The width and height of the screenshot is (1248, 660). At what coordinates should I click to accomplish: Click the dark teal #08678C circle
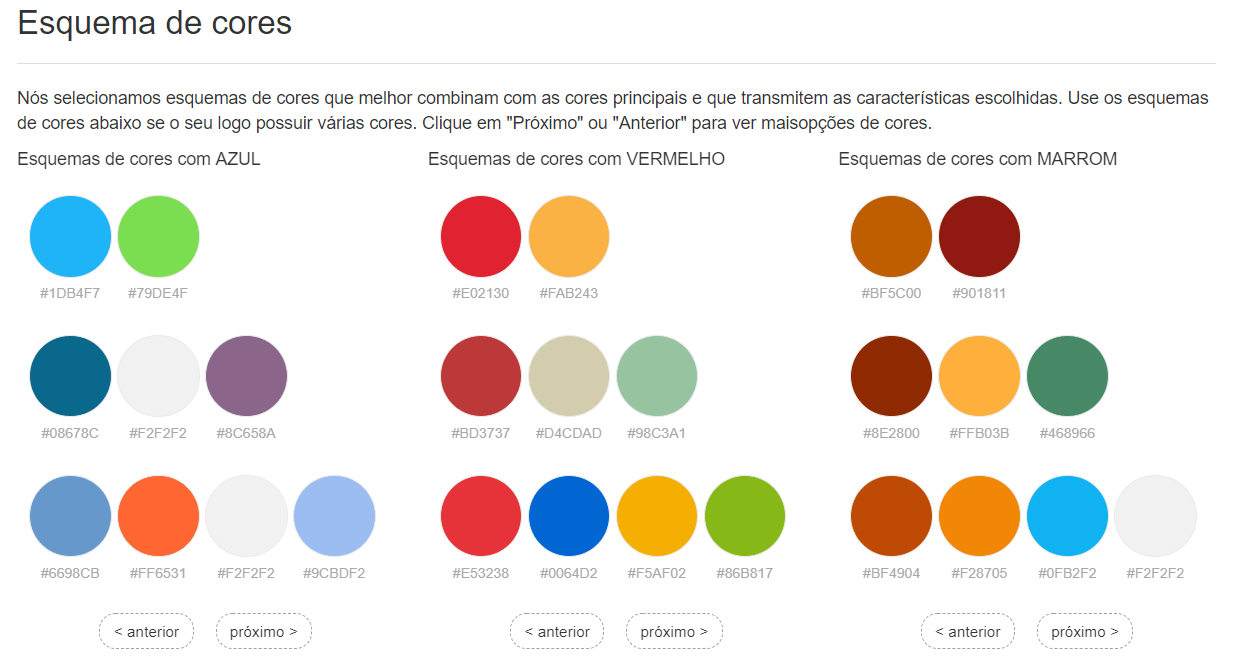(70, 376)
